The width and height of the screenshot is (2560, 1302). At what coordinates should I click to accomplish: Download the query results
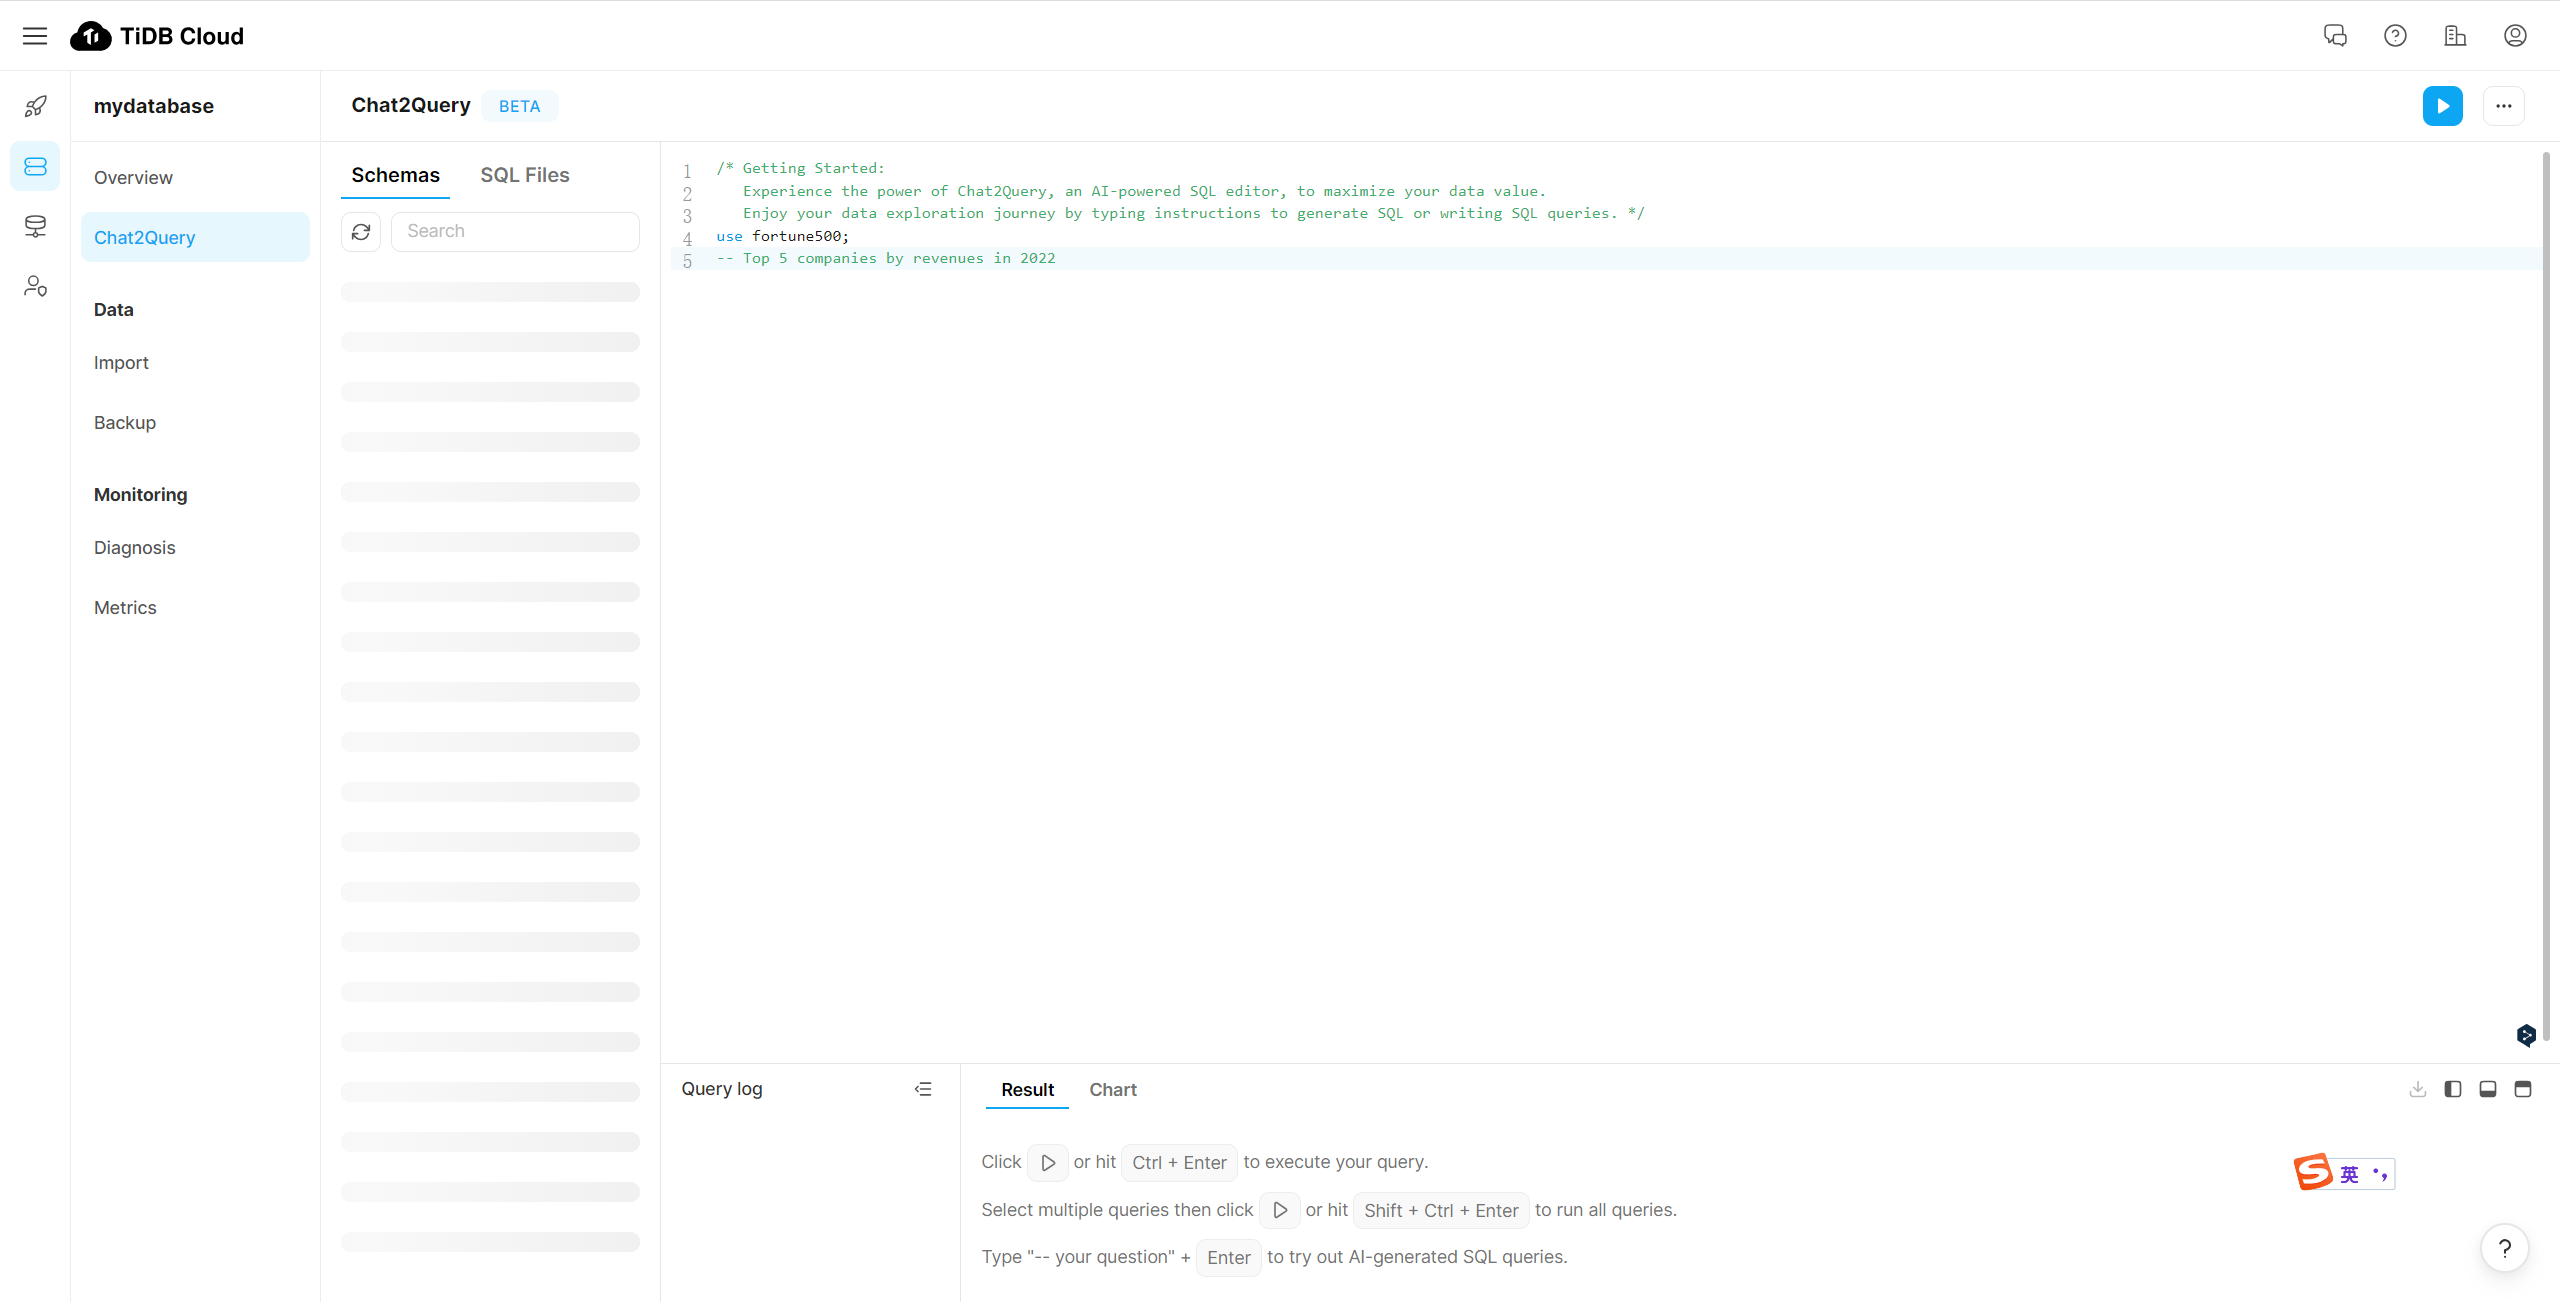point(2418,1089)
